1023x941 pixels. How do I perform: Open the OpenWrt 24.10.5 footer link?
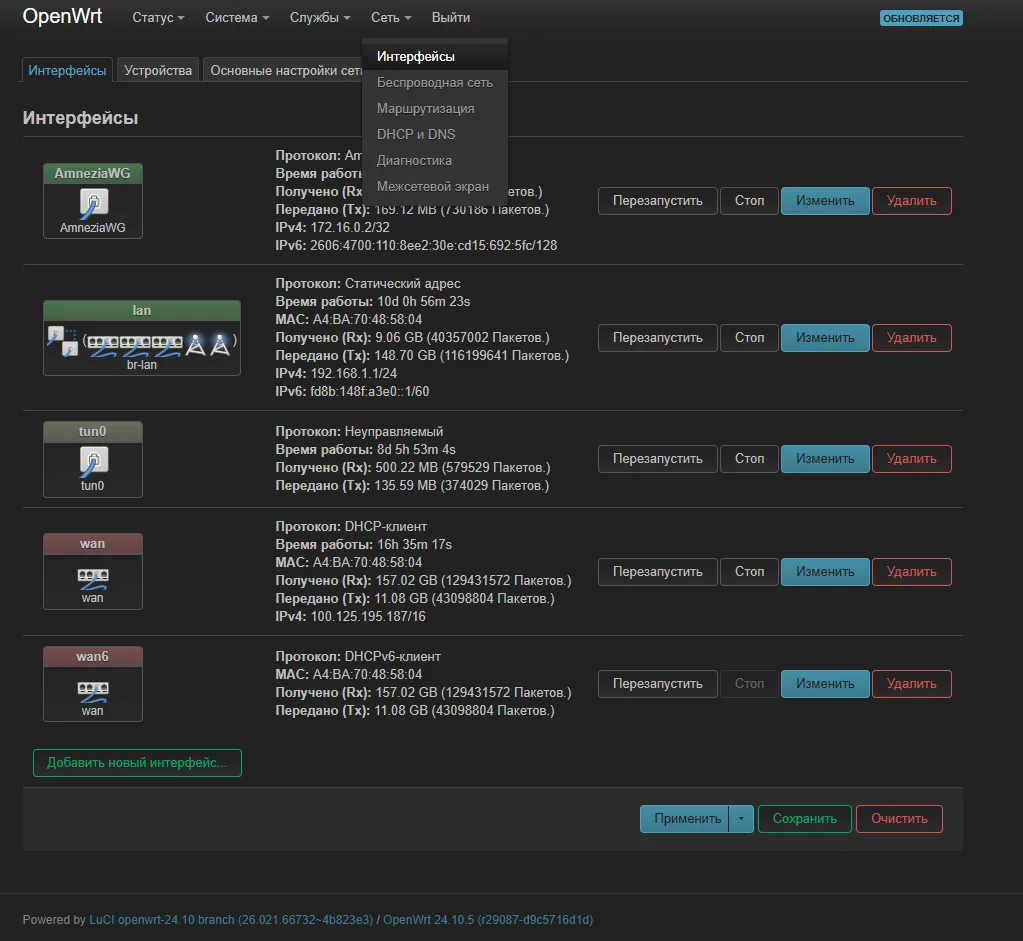coord(488,919)
